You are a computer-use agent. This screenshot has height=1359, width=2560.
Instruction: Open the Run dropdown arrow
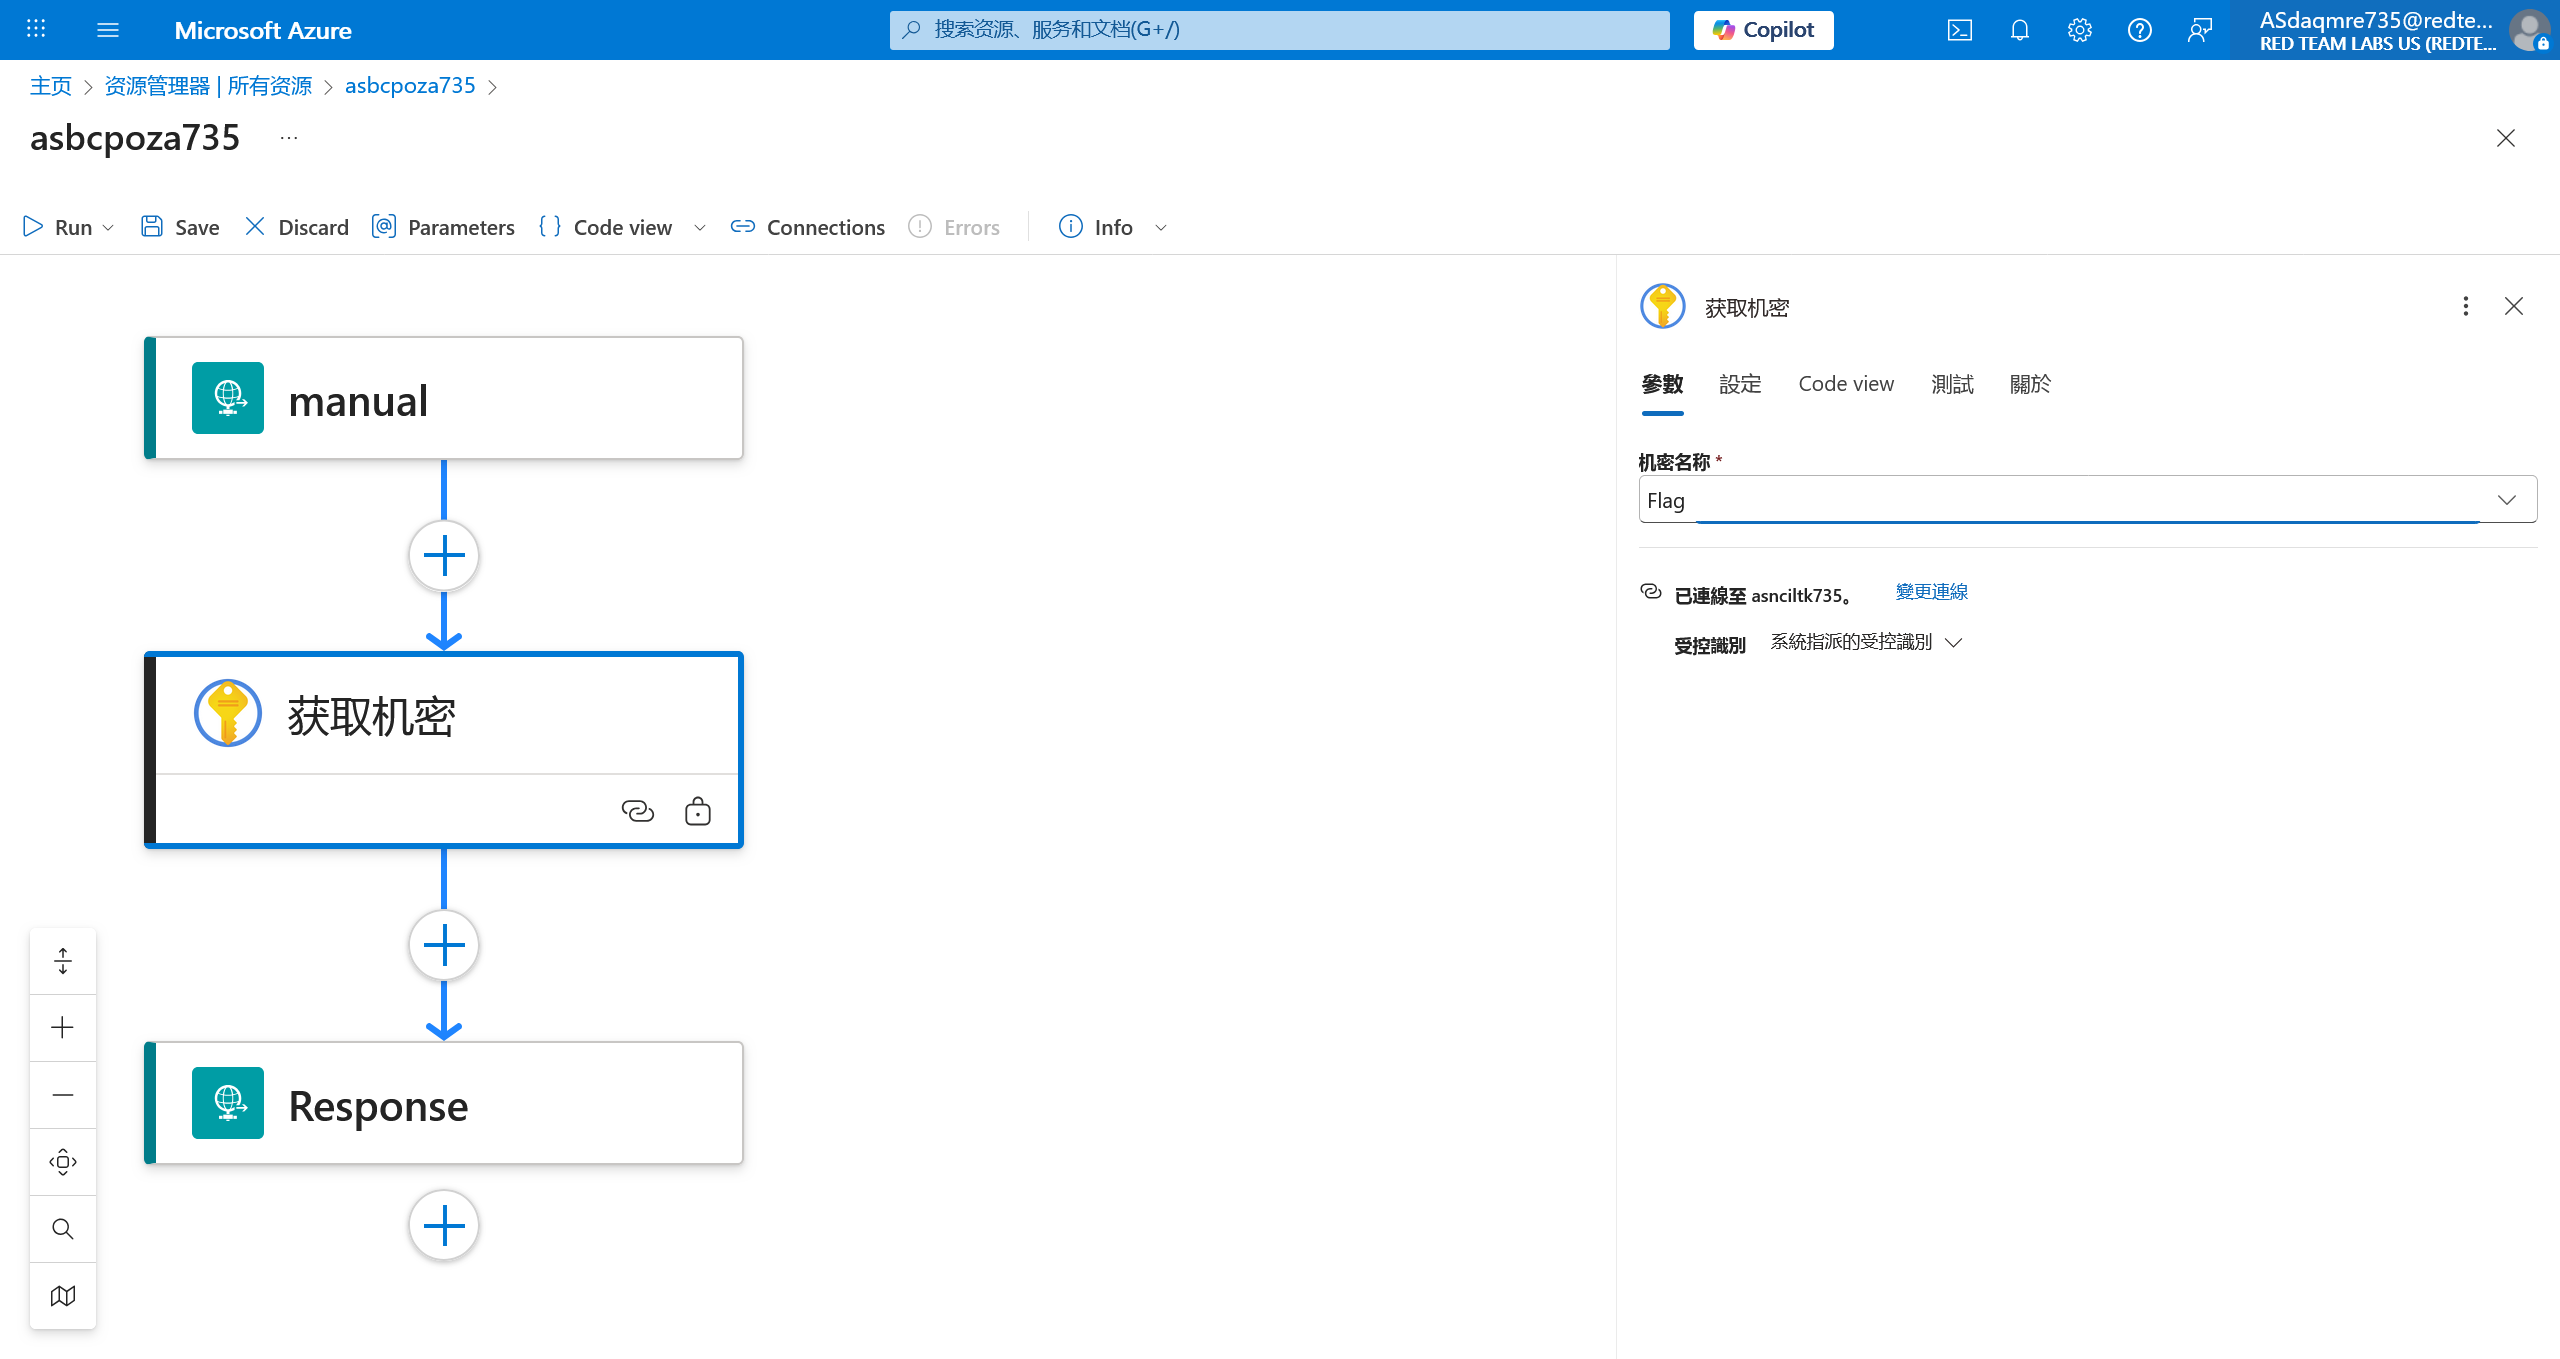pyautogui.click(x=108, y=228)
